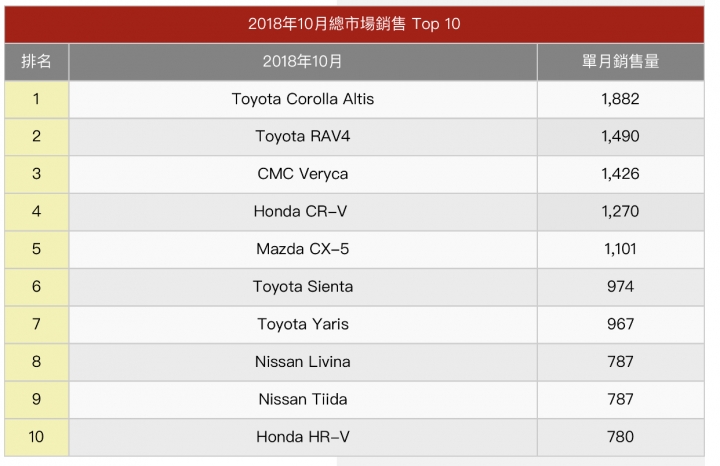Select the Honda HR-V cell
This screenshot has height=466, width=720.
pyautogui.click(x=302, y=437)
